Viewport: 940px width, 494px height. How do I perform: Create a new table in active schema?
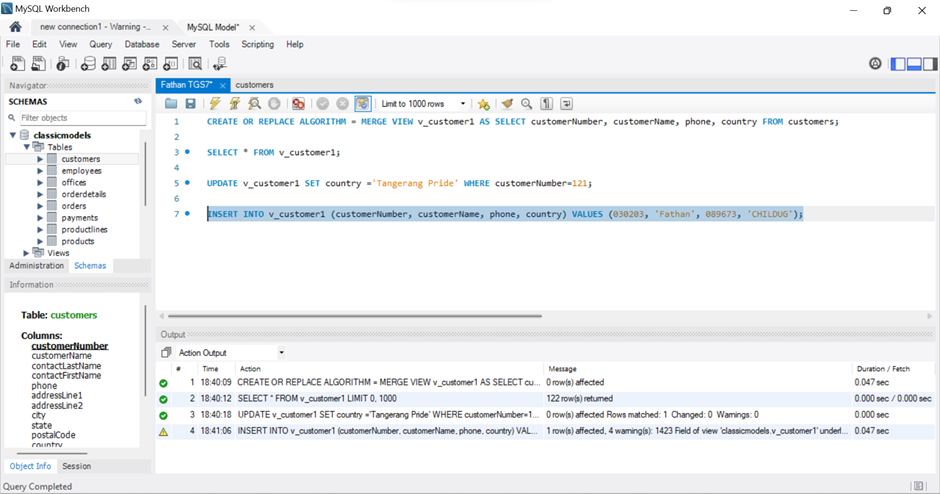point(109,64)
